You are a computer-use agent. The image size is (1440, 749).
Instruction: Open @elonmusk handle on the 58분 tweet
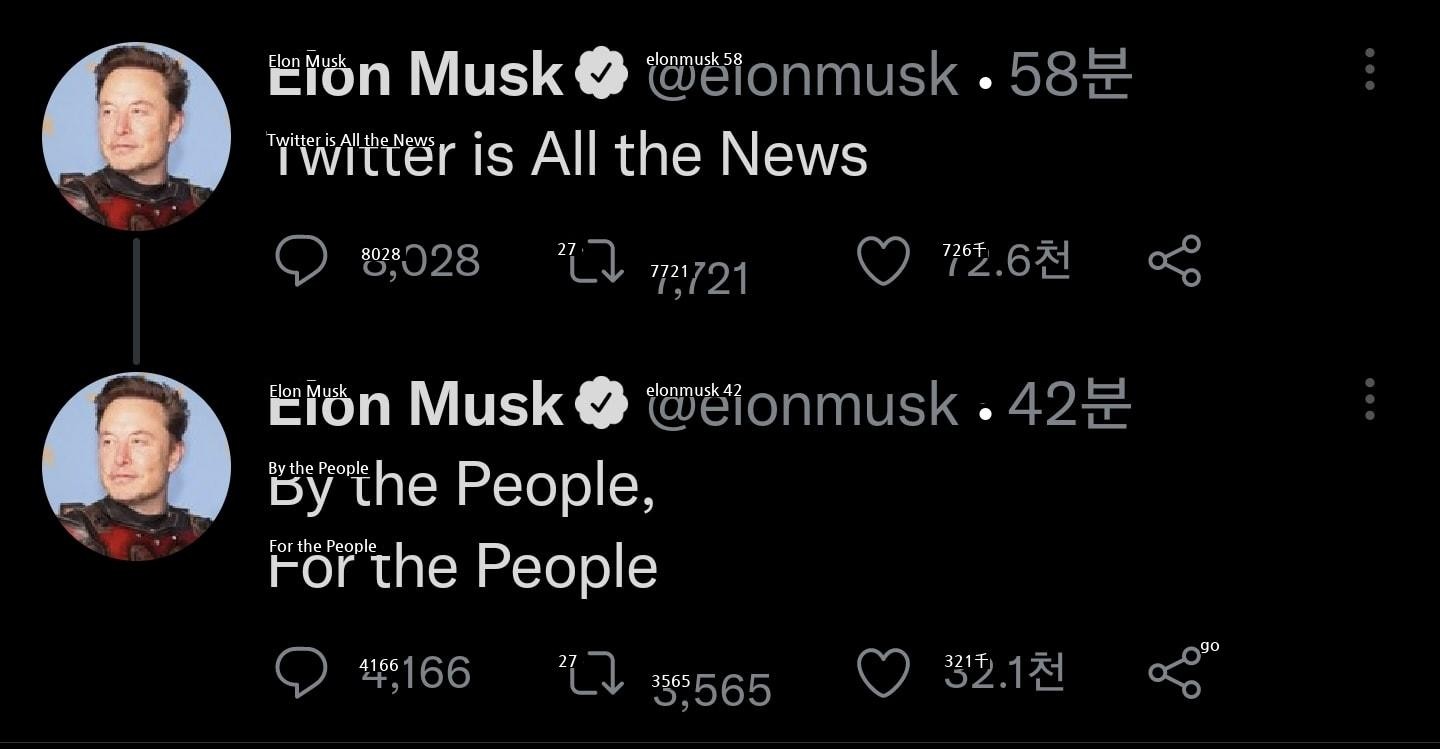click(802, 76)
